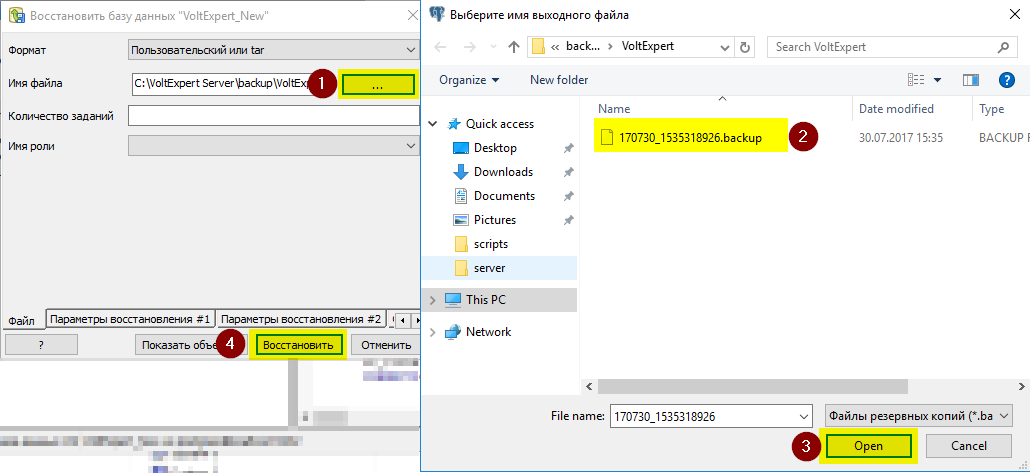Viewport: 1030px width, 473px height.
Task: Click the '?' help button in restore dialog
Action: pyautogui.click(x=41, y=345)
